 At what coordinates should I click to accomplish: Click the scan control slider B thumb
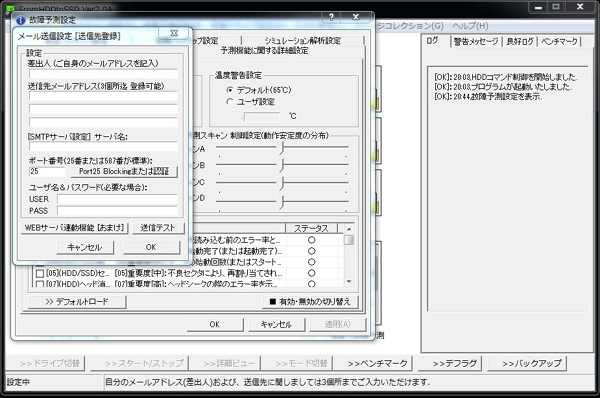coord(282,165)
